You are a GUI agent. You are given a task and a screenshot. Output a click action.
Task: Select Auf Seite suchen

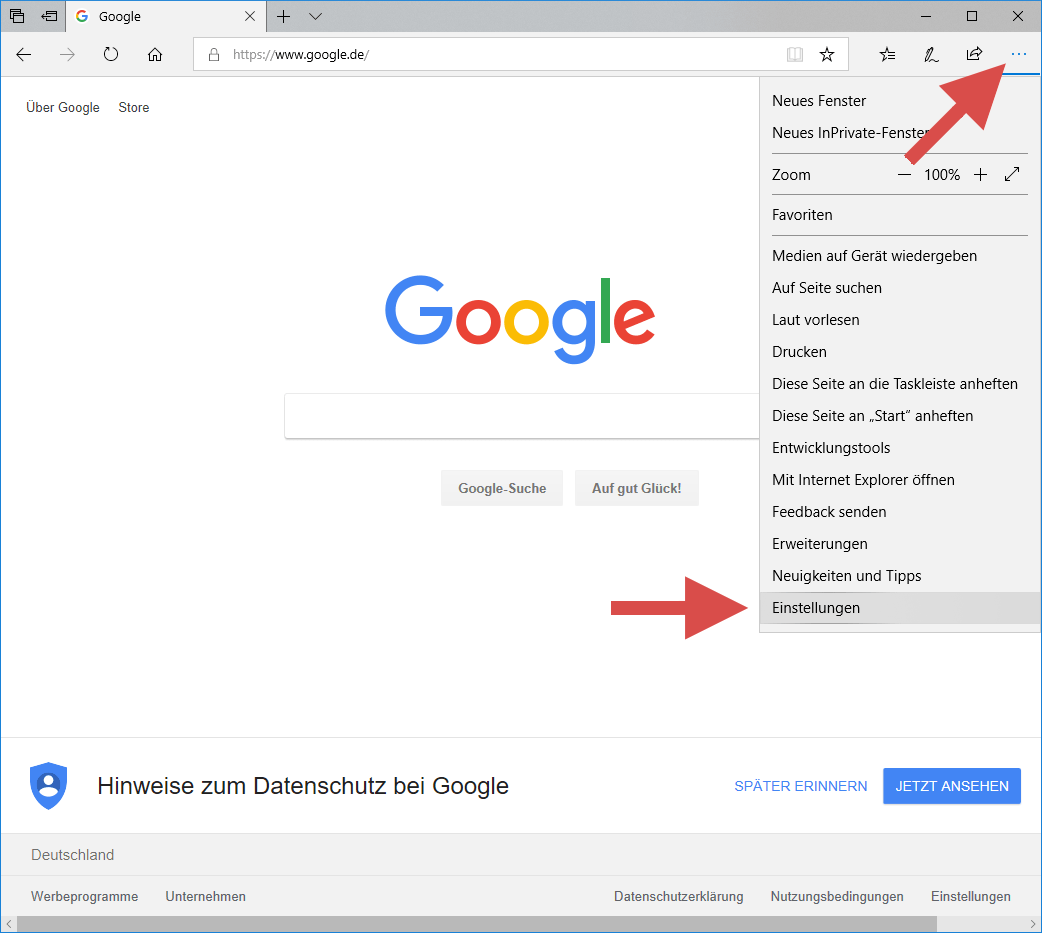click(900, 288)
